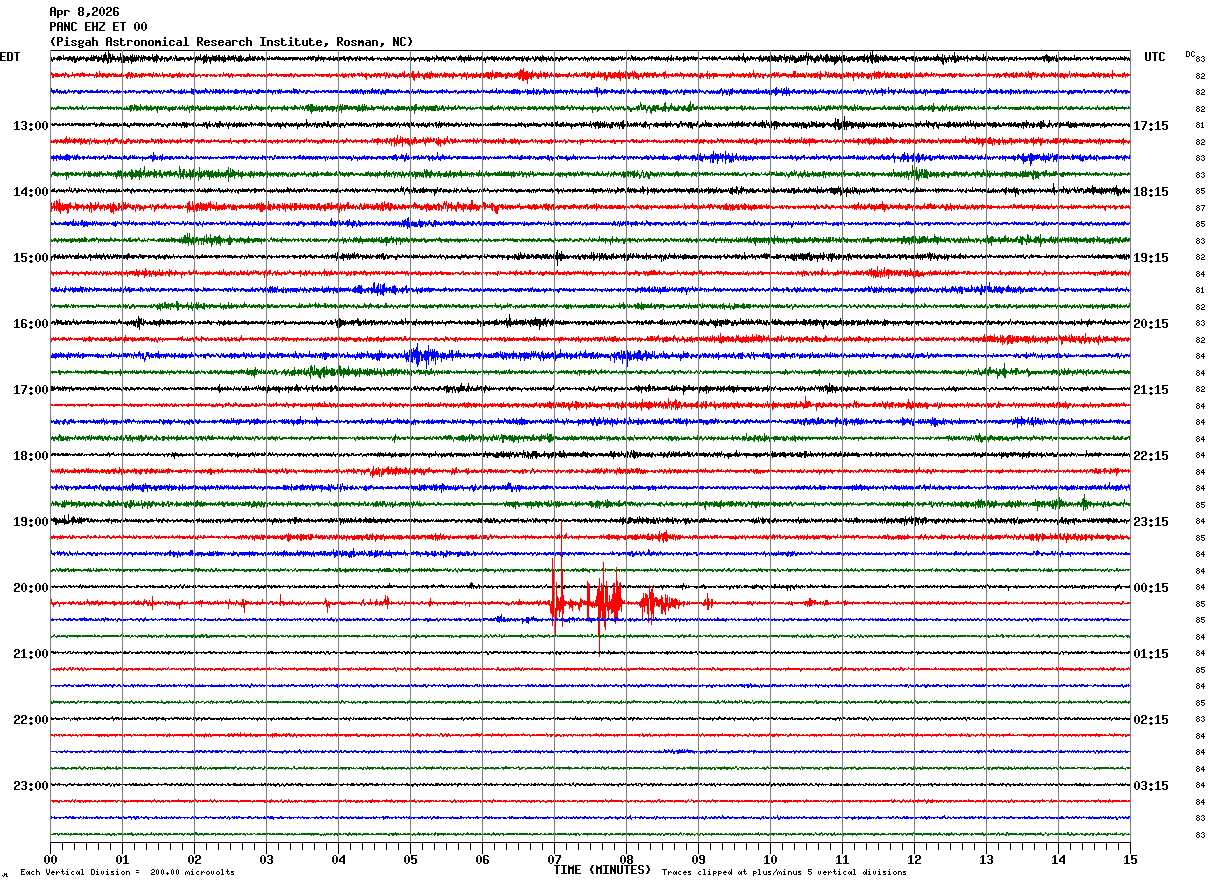This screenshot has width=1210, height=886.
Task: Click the 03:15 UTC time label
Action: coord(1151,786)
